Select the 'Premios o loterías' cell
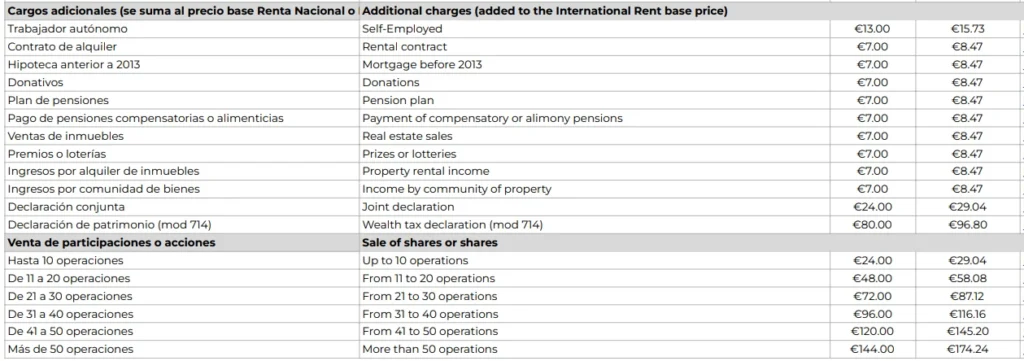Viewport: 1024px width, 361px height. [x=180, y=153]
